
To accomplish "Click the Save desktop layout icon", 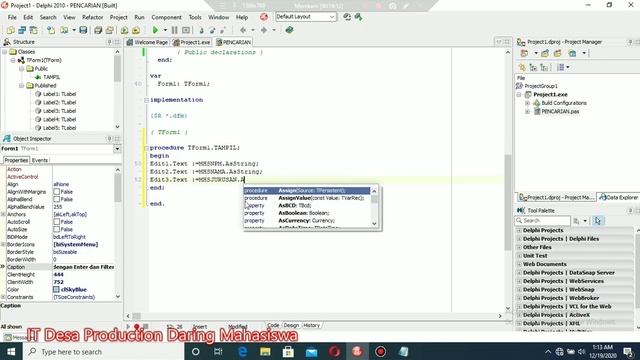I will (347, 17).
